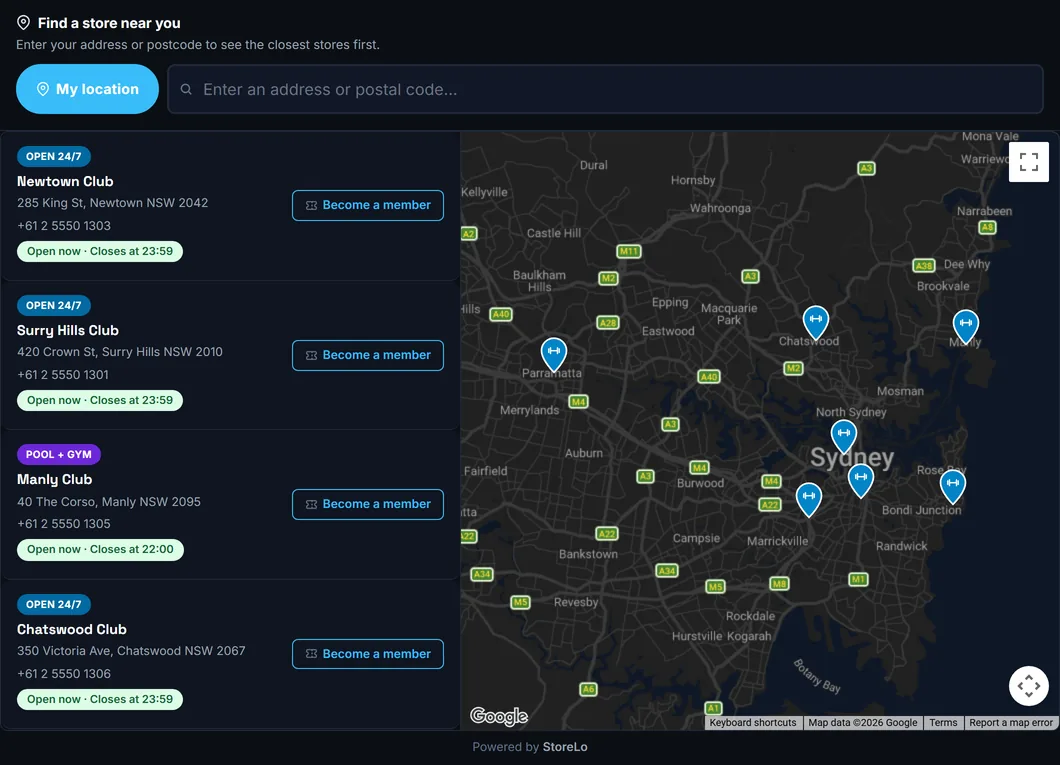Screen dimensions: 1060x765
Task: Open the map camera controls button
Action: pos(1028,686)
